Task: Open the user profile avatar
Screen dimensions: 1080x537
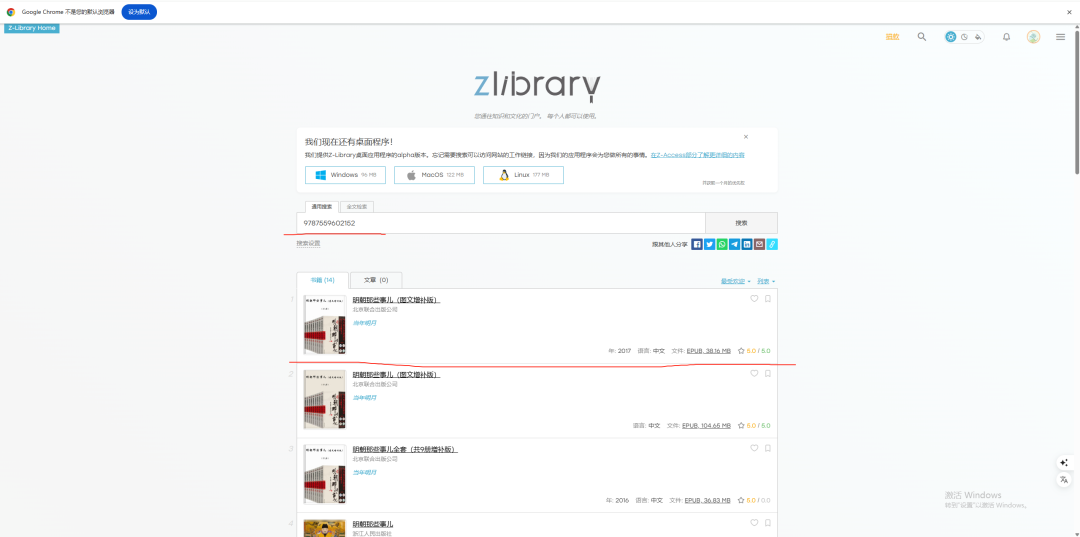Action: click(x=1033, y=37)
